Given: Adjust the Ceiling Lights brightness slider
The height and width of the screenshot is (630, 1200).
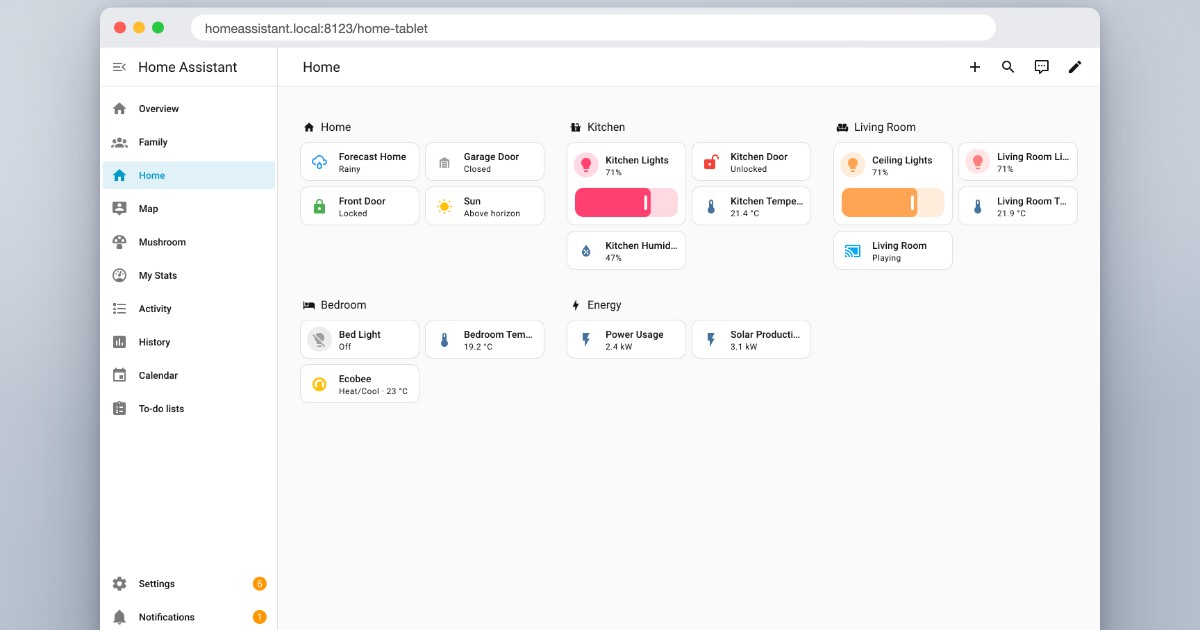Looking at the screenshot, I should pyautogui.click(x=893, y=203).
